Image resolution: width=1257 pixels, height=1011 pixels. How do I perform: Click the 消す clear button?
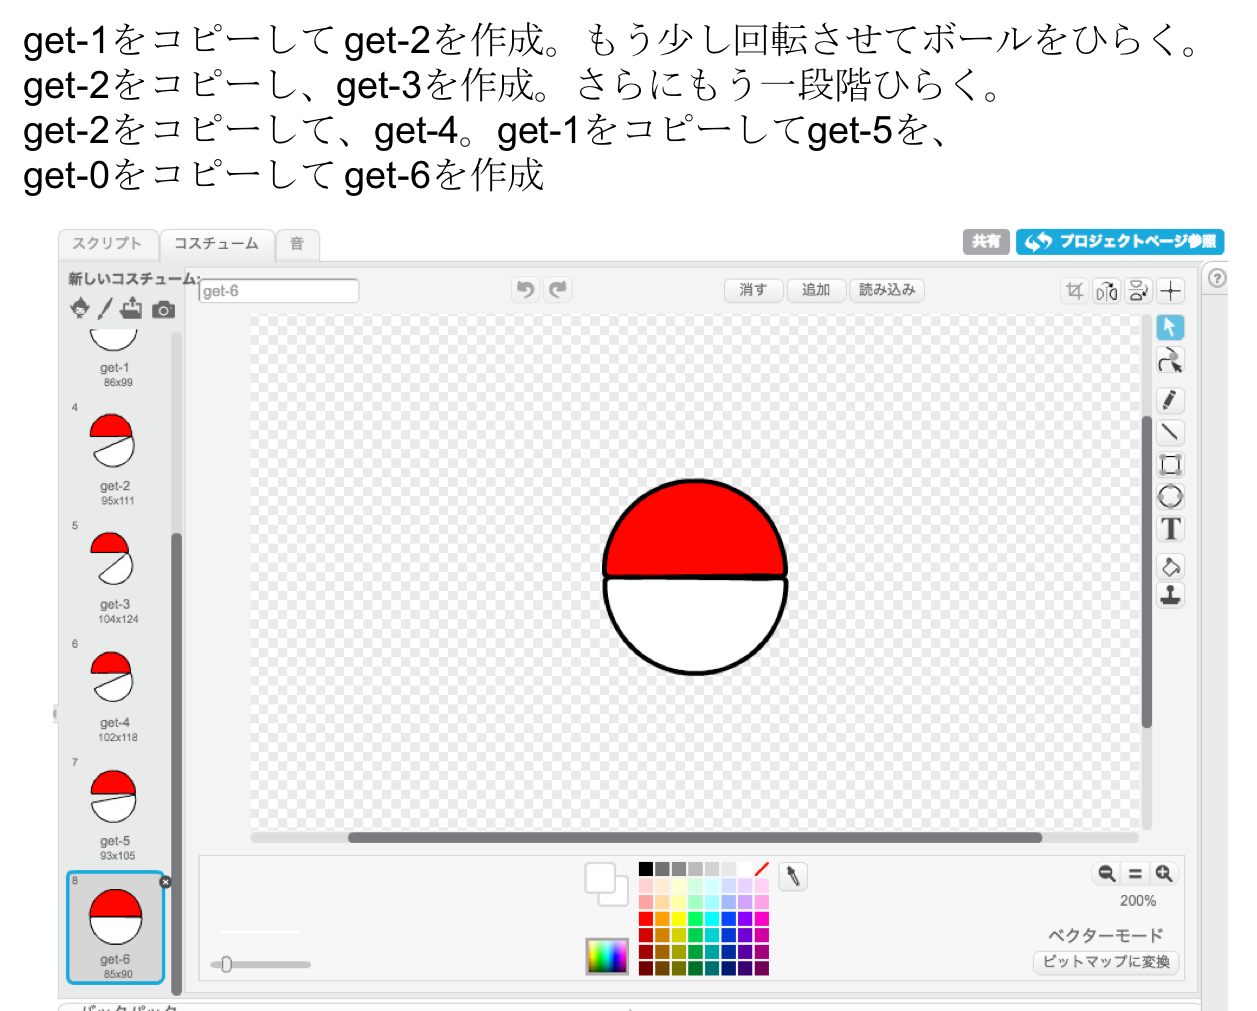tap(753, 290)
